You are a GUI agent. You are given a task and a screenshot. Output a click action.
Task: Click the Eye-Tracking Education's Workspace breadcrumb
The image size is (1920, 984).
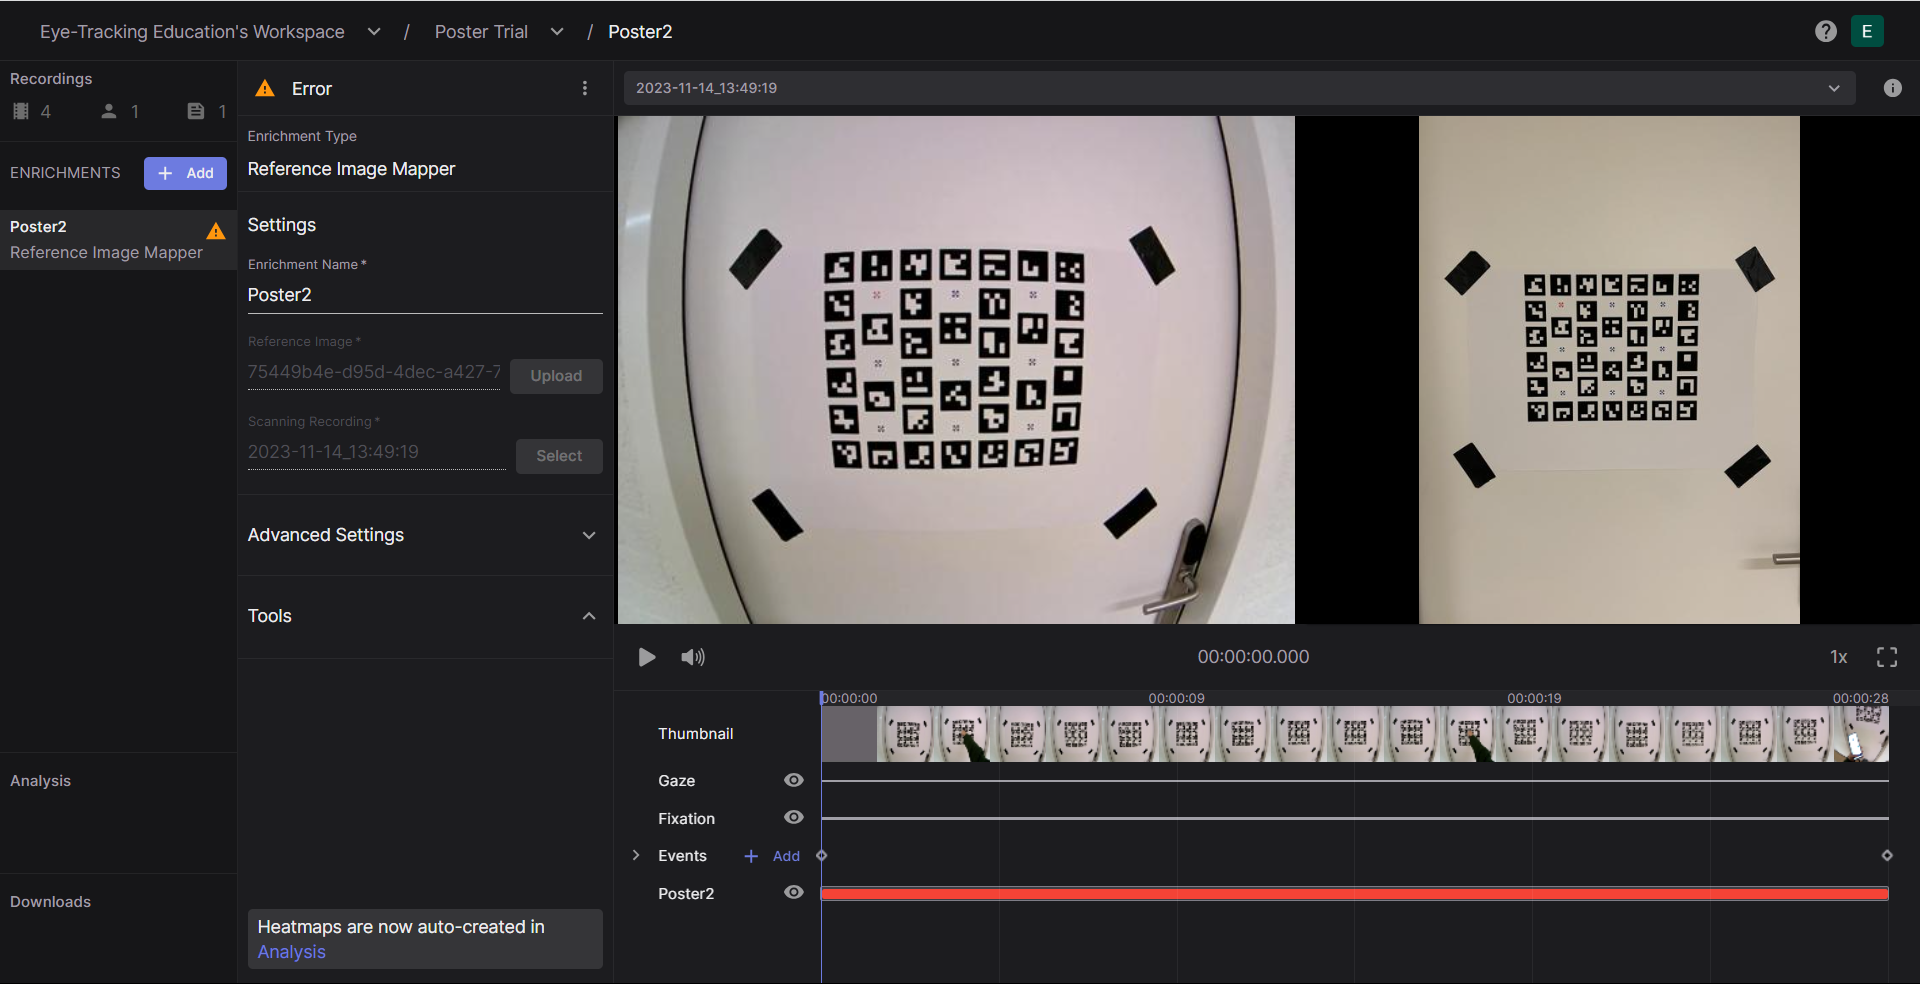point(192,32)
